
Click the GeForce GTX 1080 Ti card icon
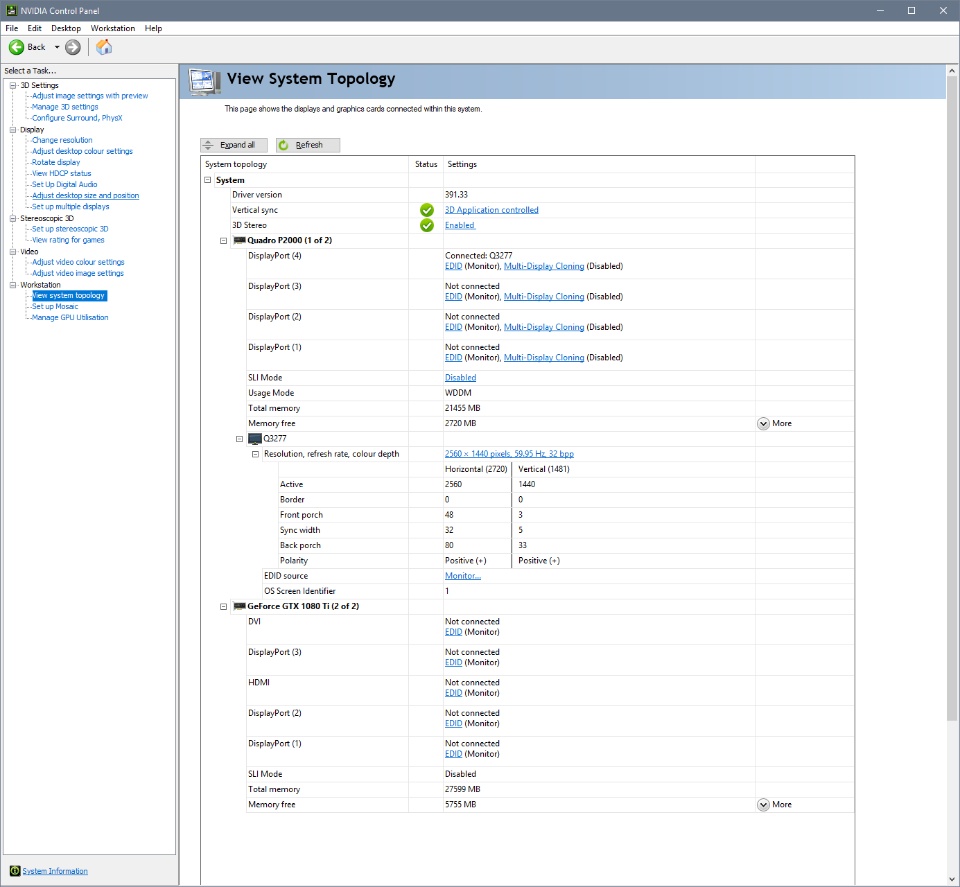coord(239,607)
